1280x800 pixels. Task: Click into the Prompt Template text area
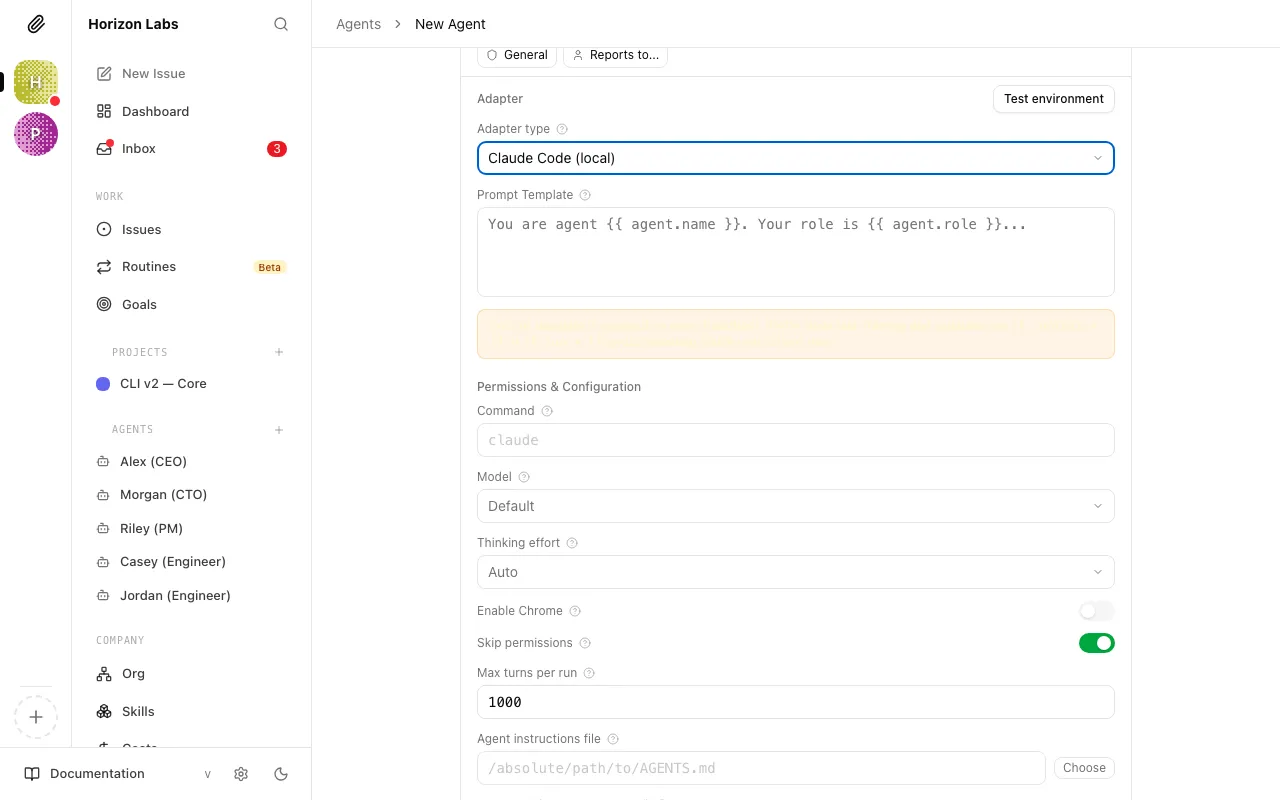pyautogui.click(x=795, y=252)
